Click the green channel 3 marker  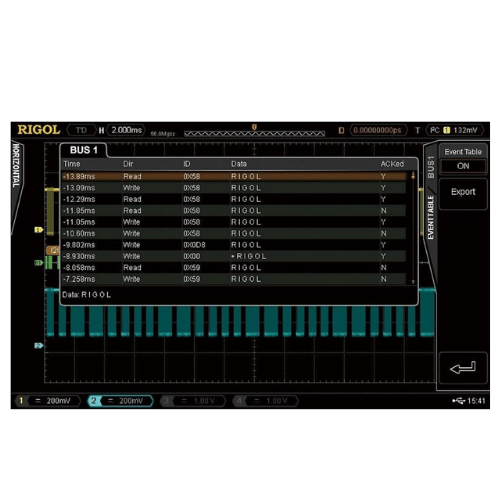coord(39,263)
